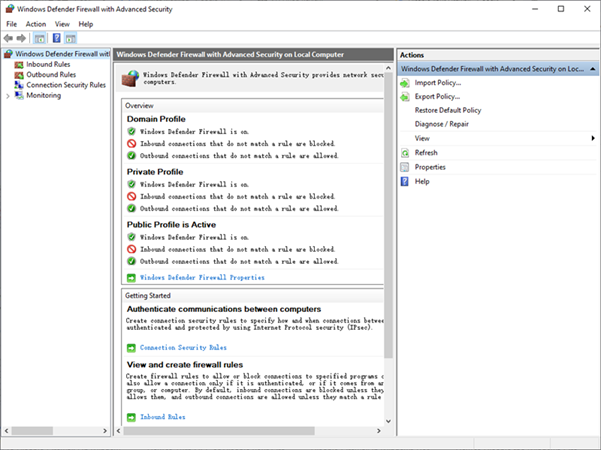Collapse the Actions section header arrow

(x=592, y=69)
